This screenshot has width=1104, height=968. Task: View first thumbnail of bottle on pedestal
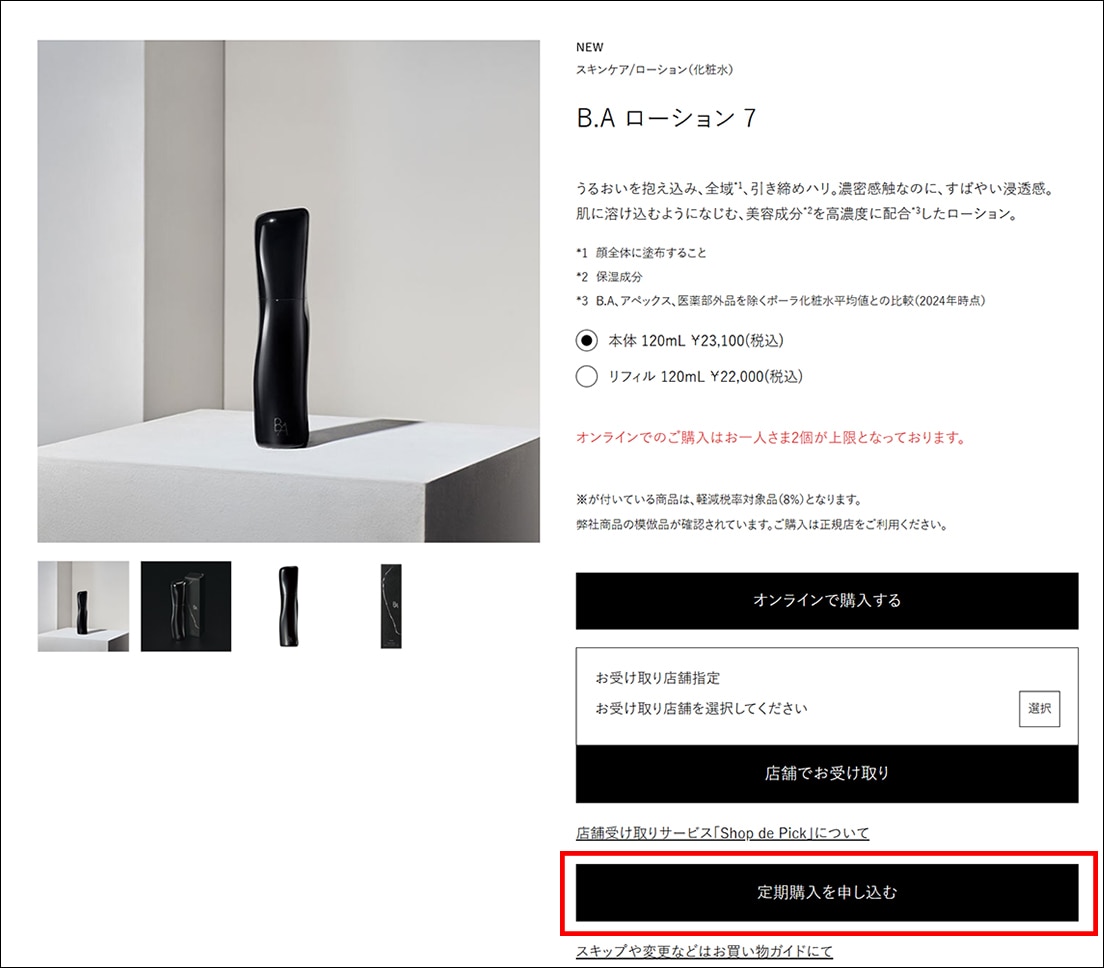(83, 606)
